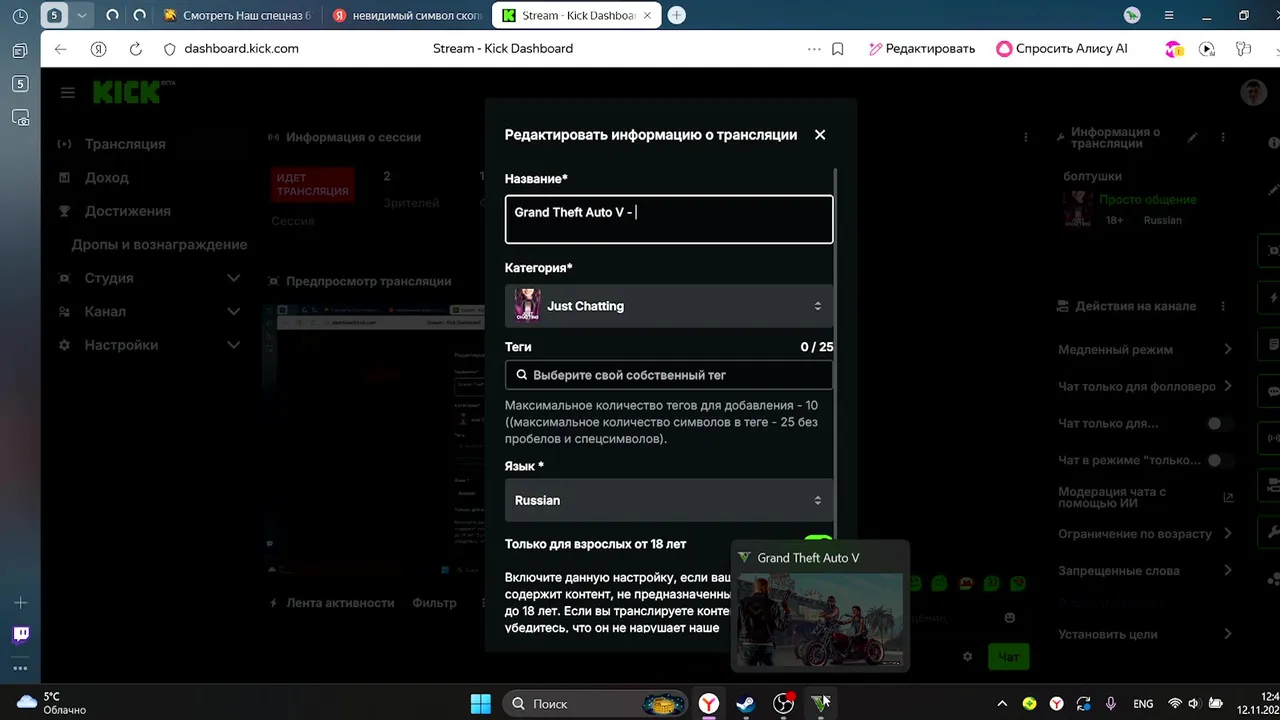The image size is (1280, 720).
Task: Go back in browser
Action: point(61,48)
